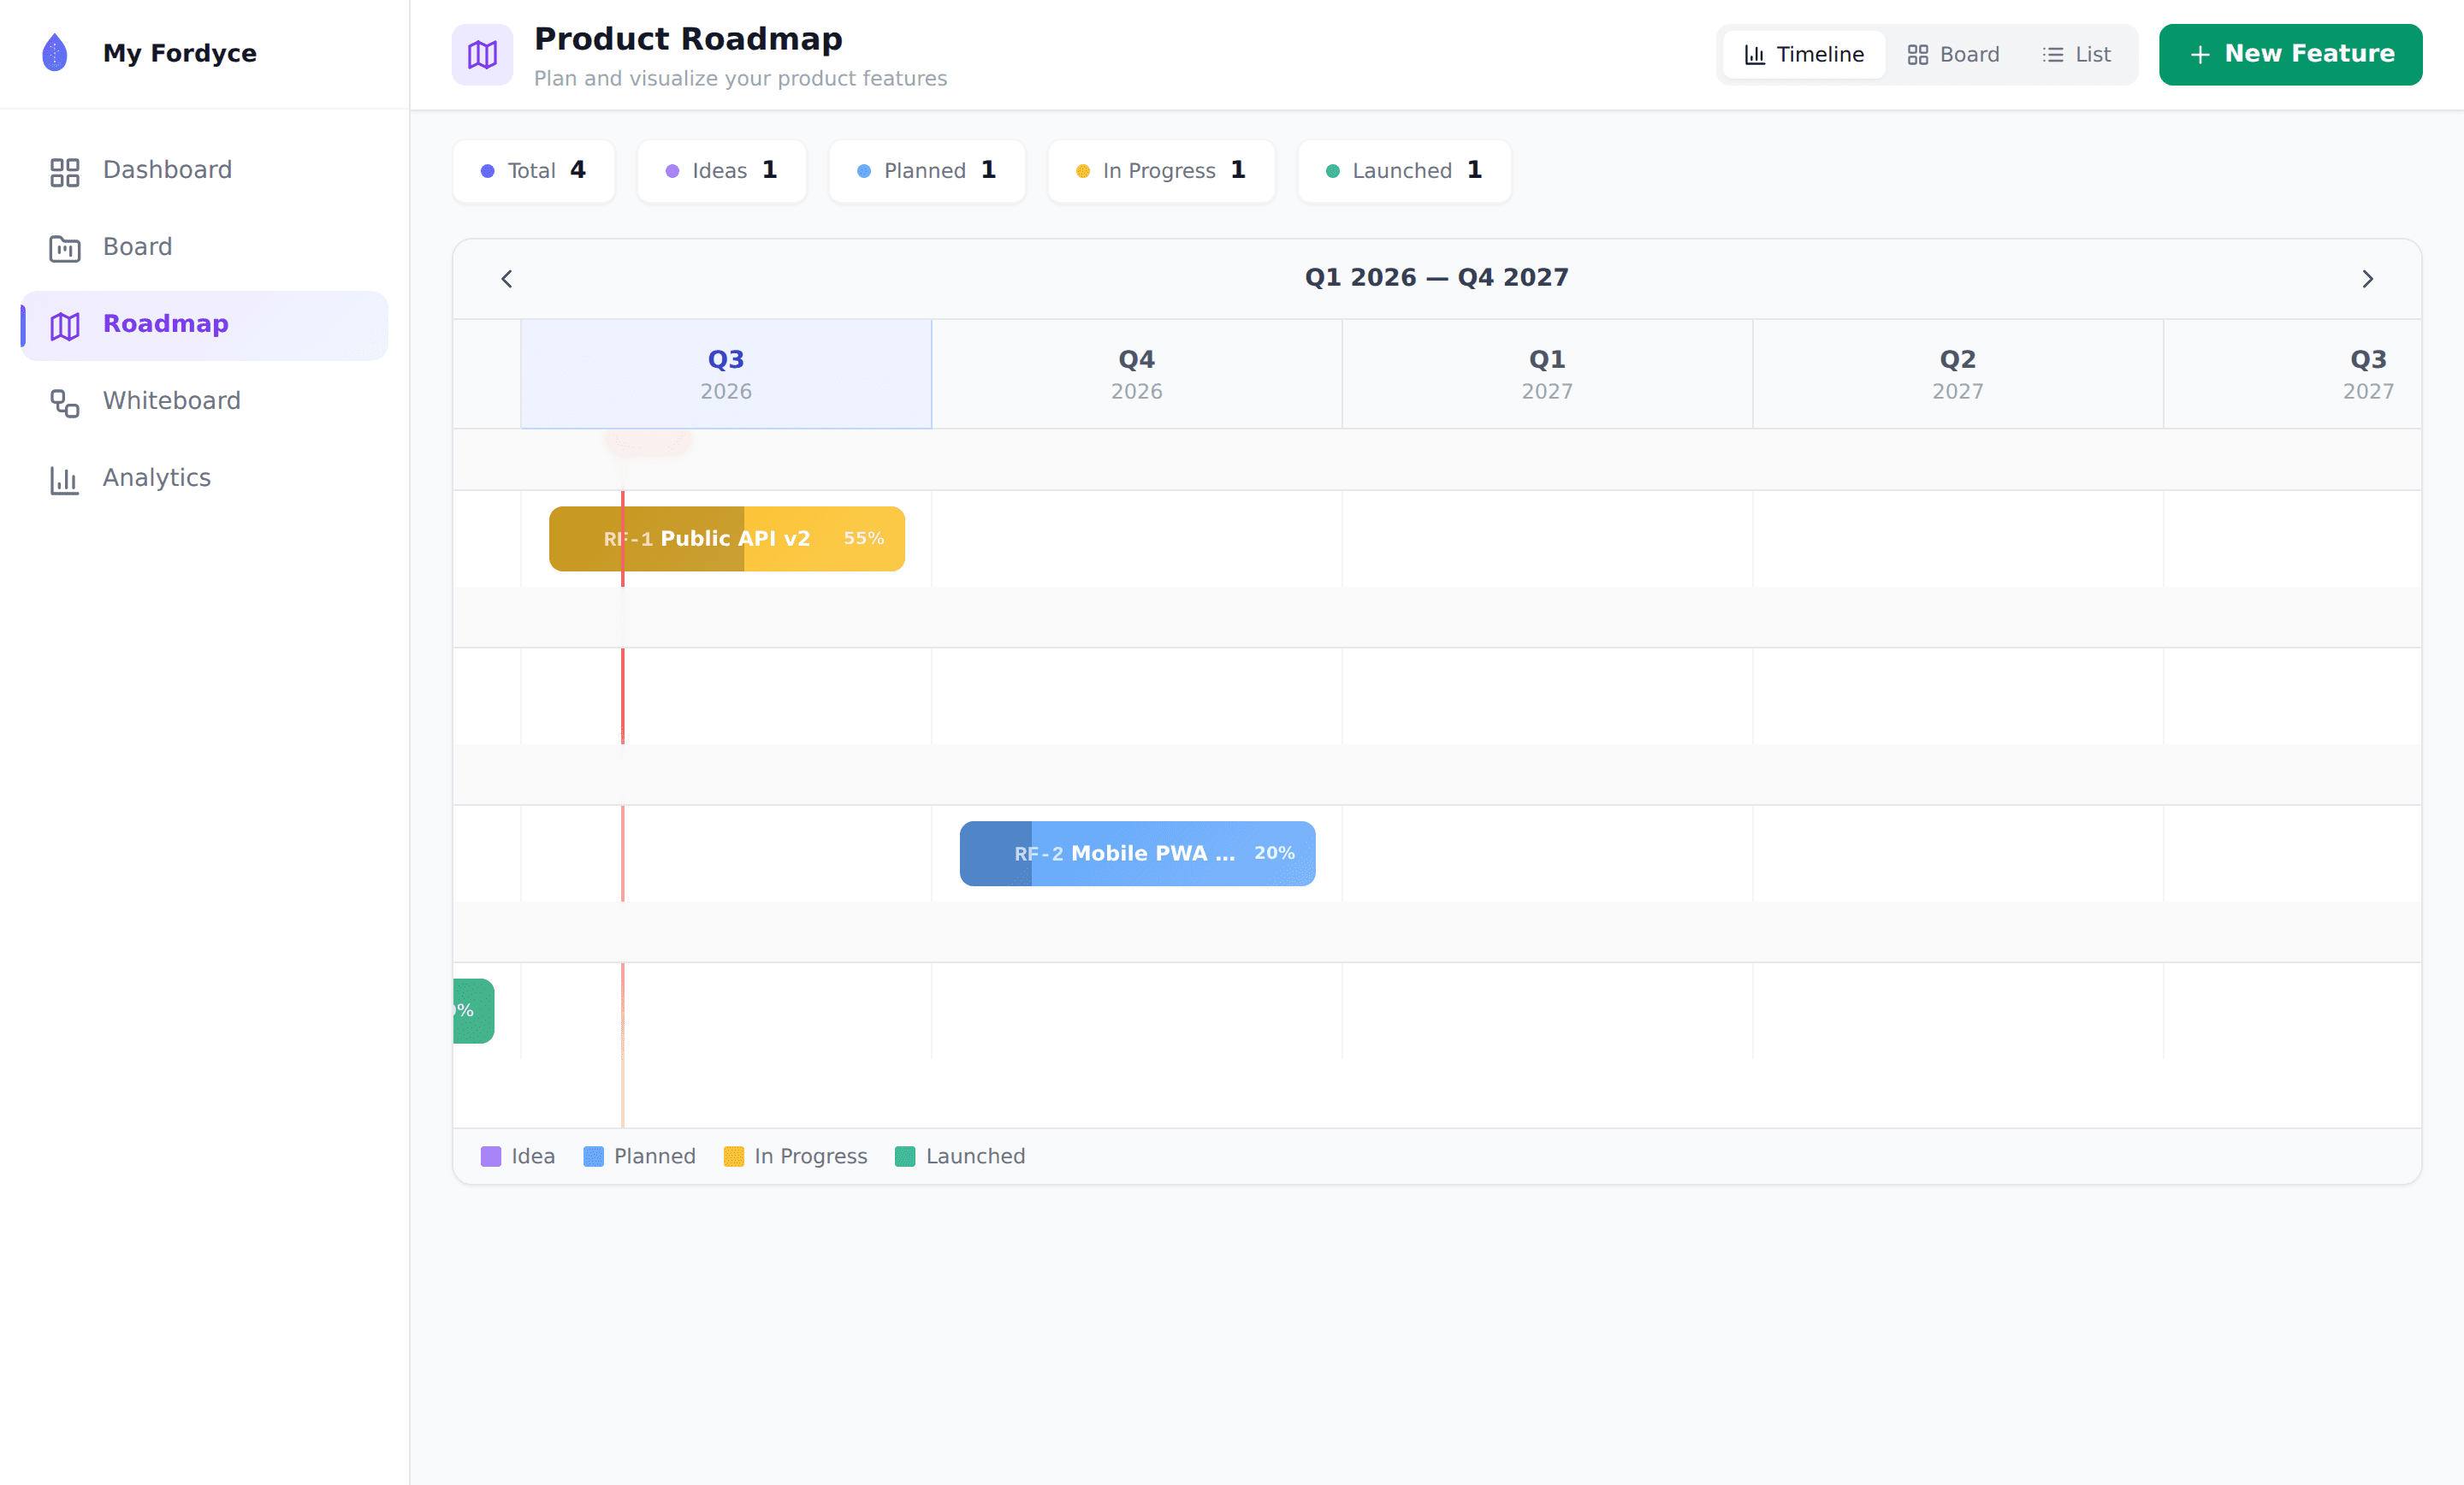Click the Analytics bar chart icon
The width and height of the screenshot is (2464, 1485).
[x=65, y=479]
